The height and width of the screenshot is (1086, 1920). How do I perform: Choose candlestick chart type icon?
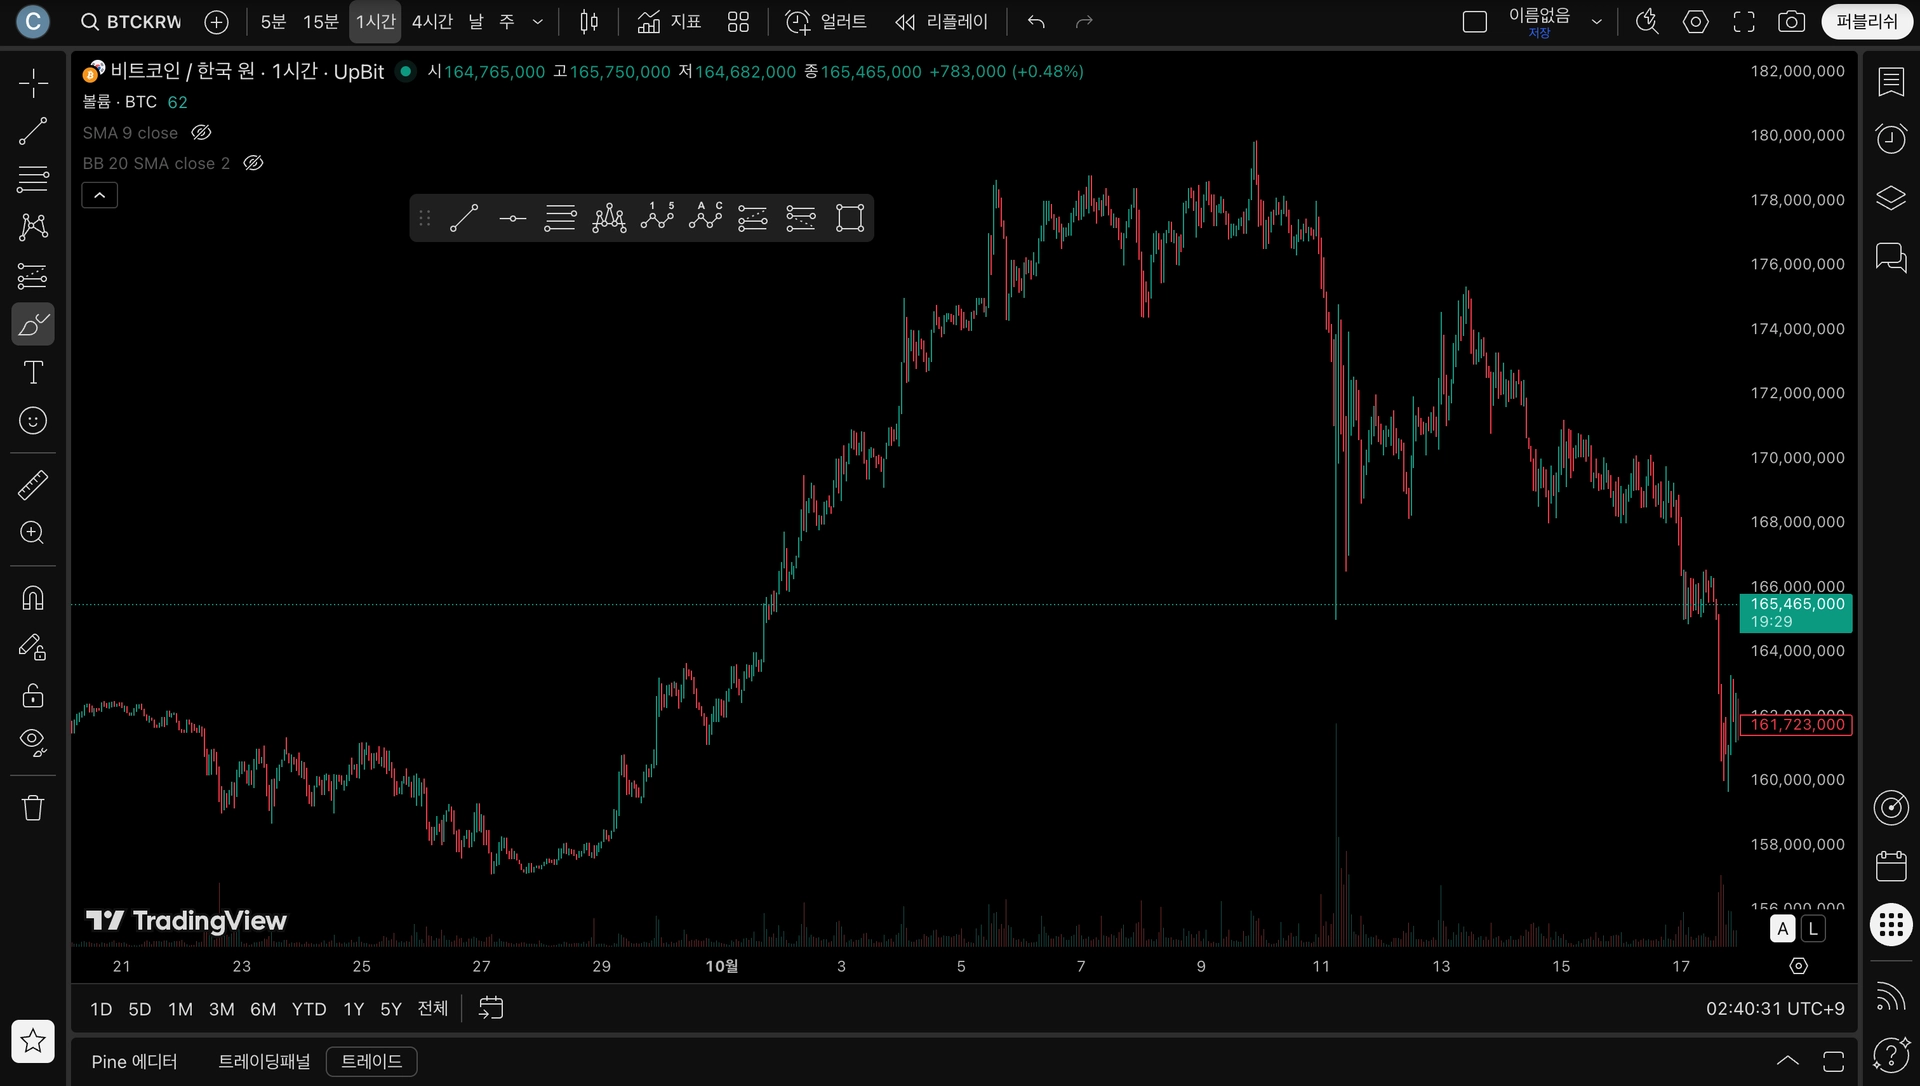(x=589, y=22)
